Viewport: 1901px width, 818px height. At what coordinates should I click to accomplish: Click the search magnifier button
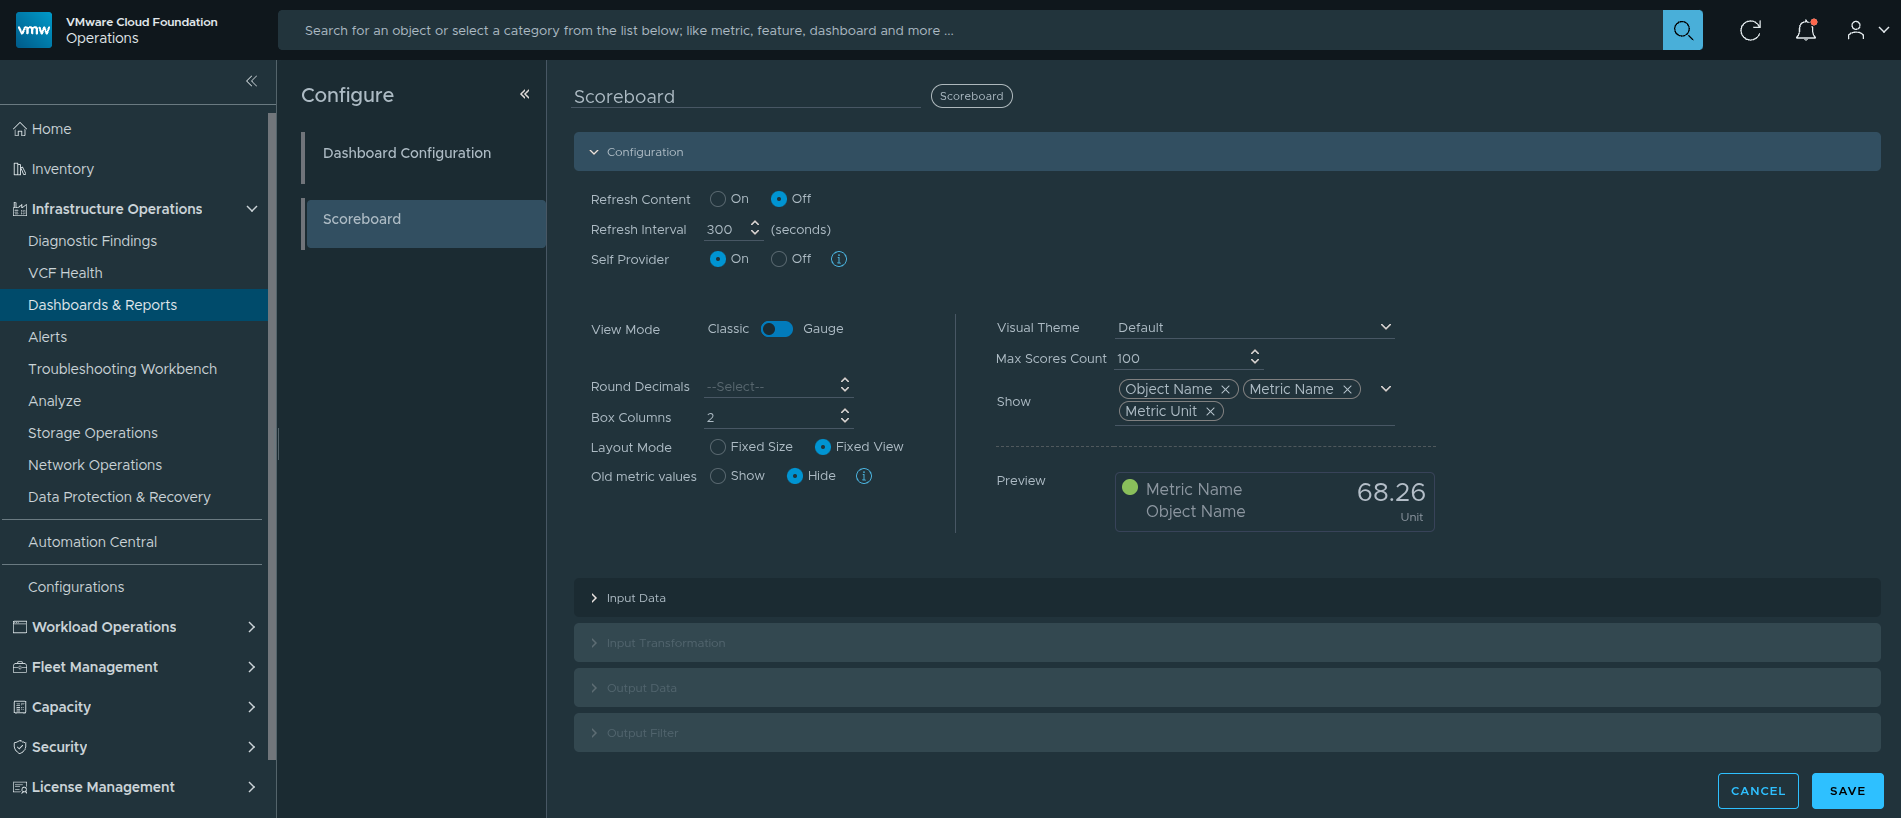pyautogui.click(x=1682, y=30)
